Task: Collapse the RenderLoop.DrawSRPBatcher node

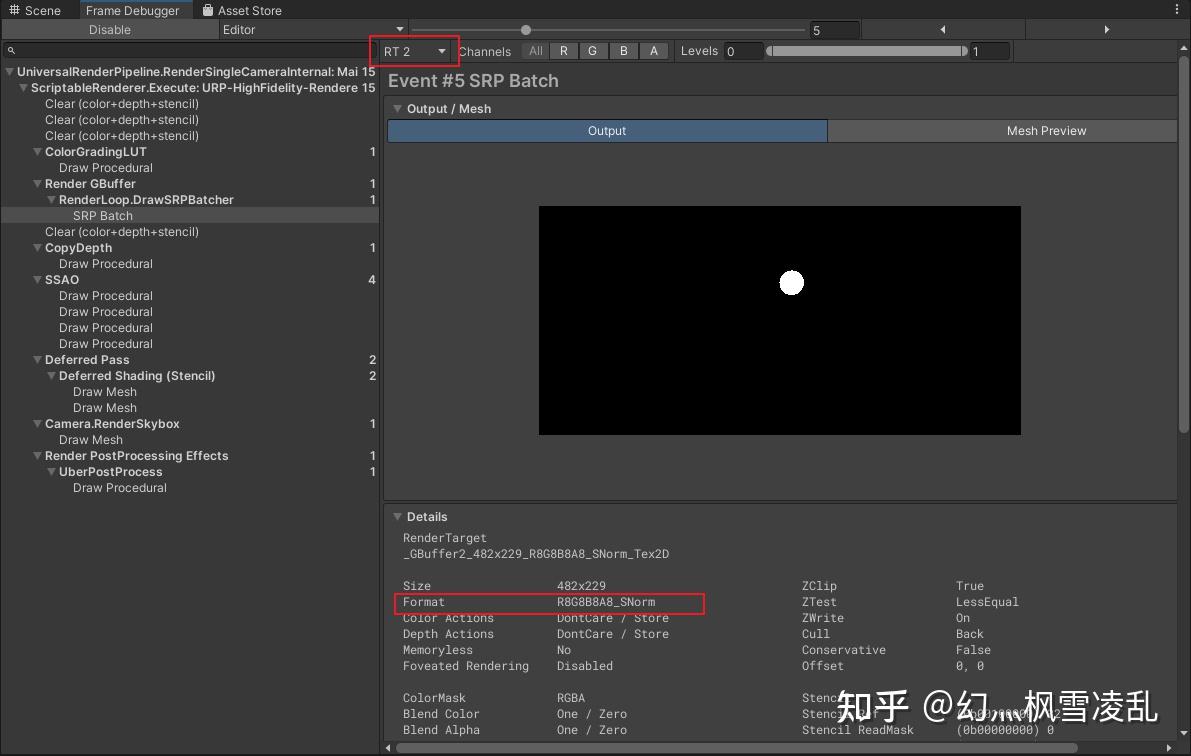Action: pos(52,199)
